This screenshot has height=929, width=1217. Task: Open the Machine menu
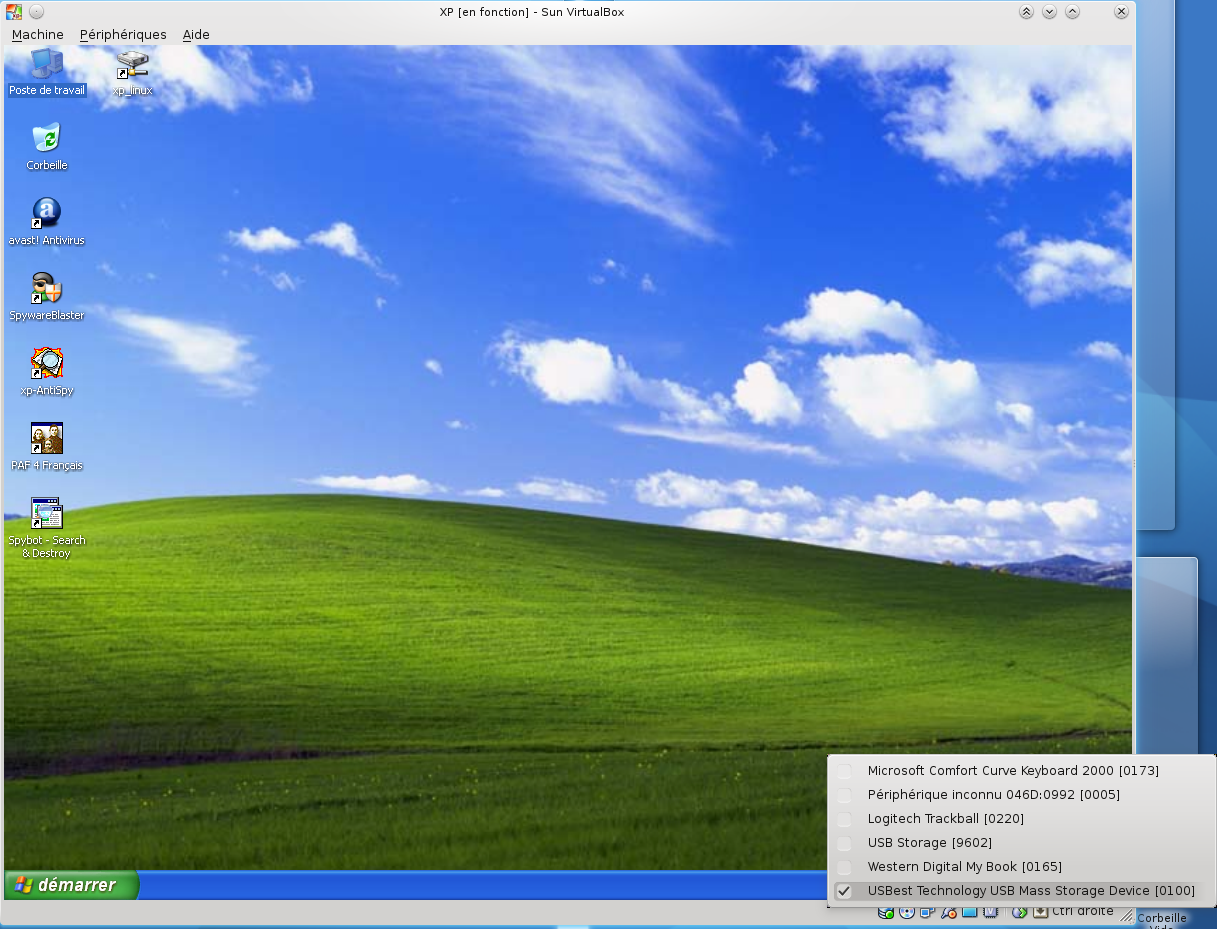pos(37,34)
